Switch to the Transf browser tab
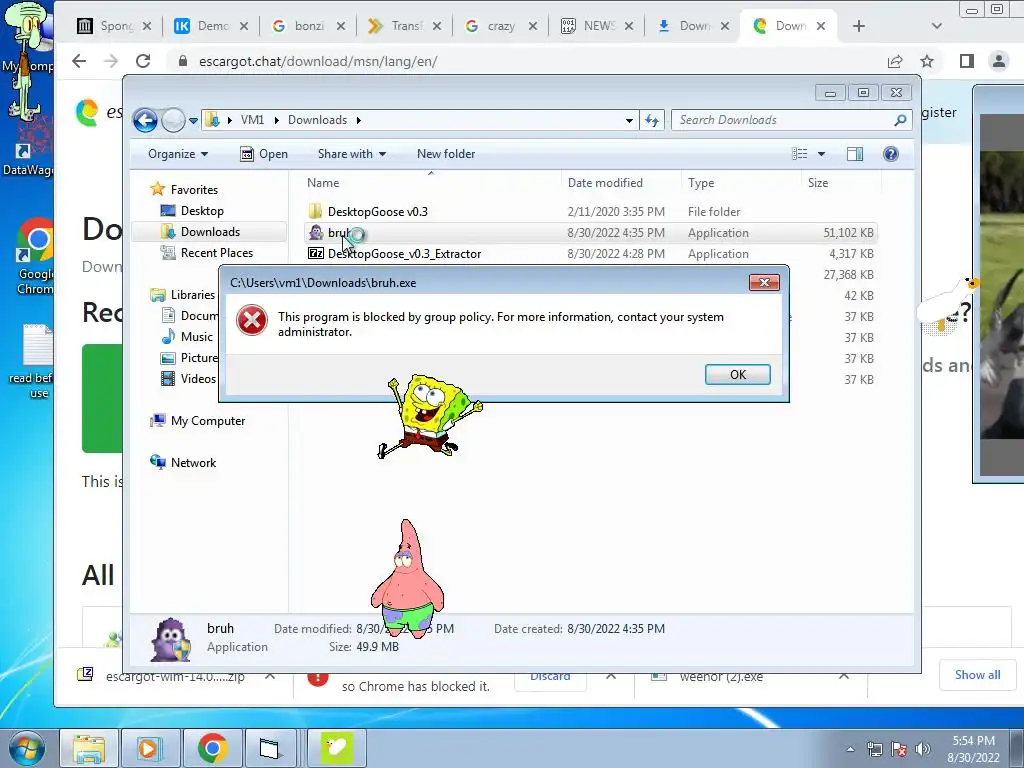The width and height of the screenshot is (1024, 768). coord(405,26)
